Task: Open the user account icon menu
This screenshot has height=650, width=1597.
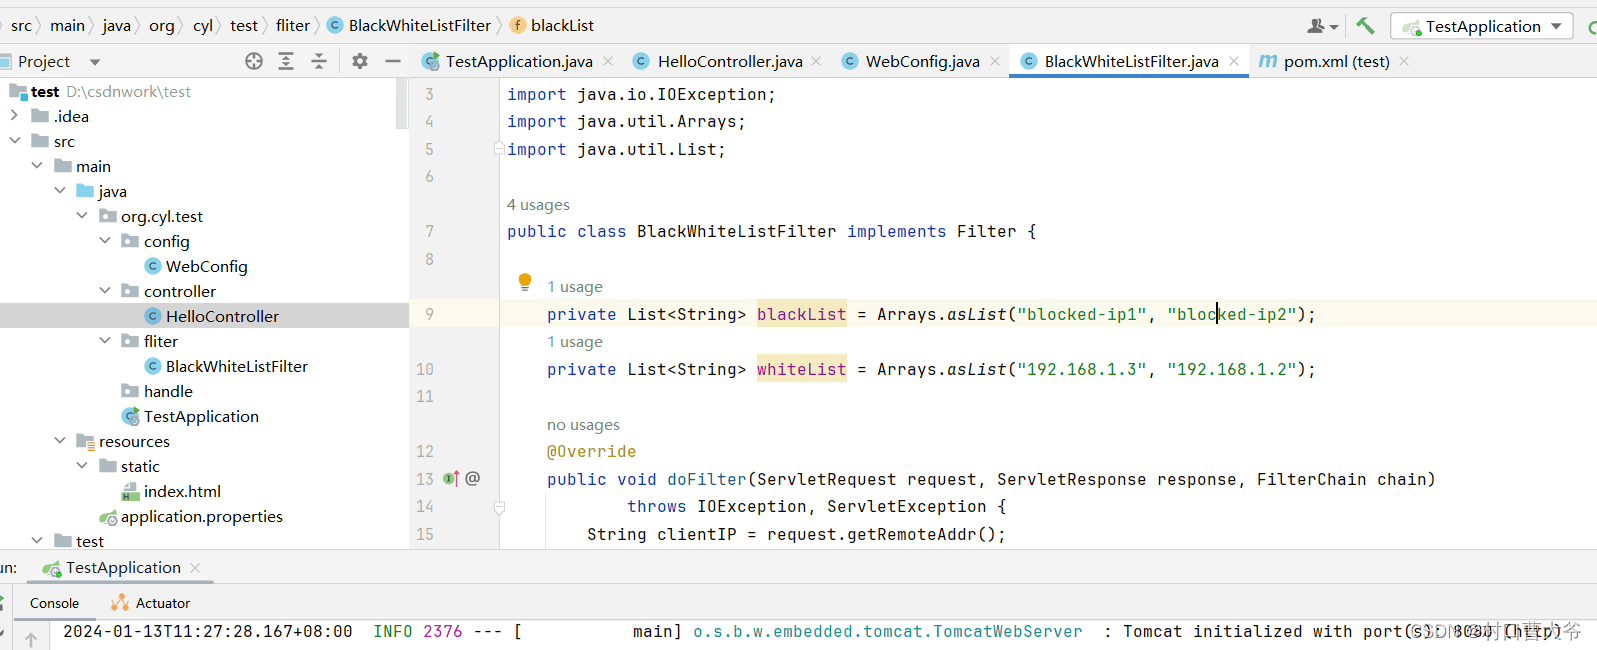Action: click(1322, 26)
